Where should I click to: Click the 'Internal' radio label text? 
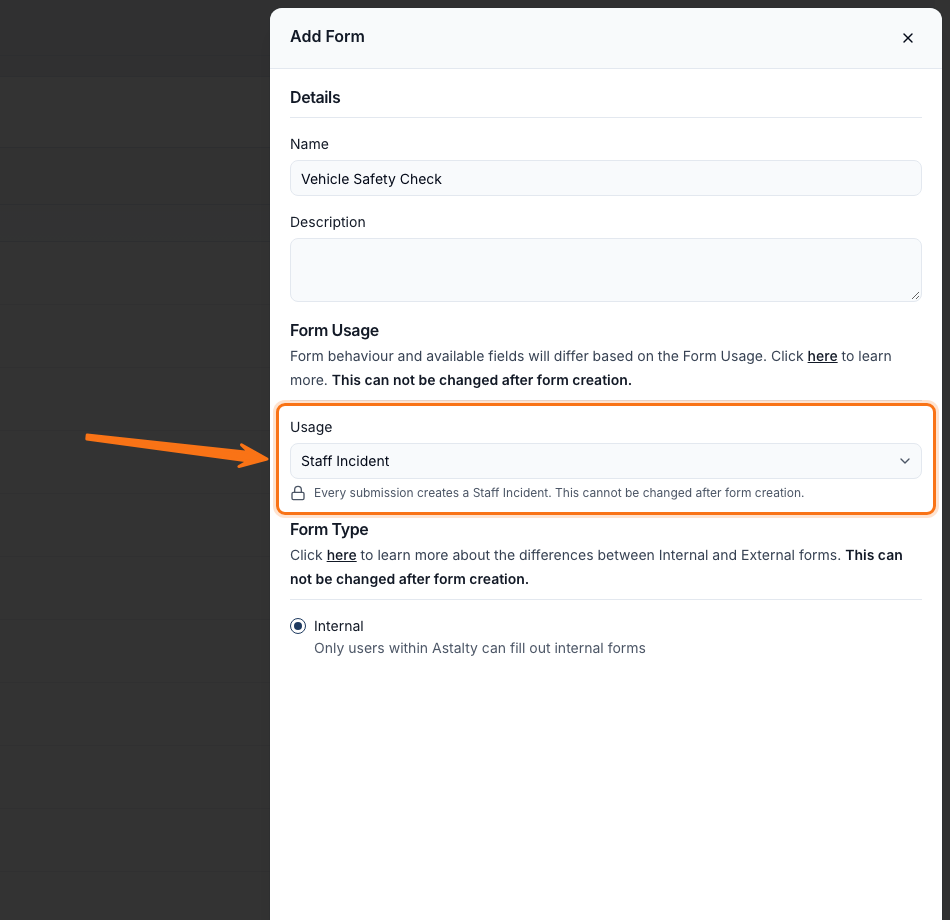tap(339, 626)
